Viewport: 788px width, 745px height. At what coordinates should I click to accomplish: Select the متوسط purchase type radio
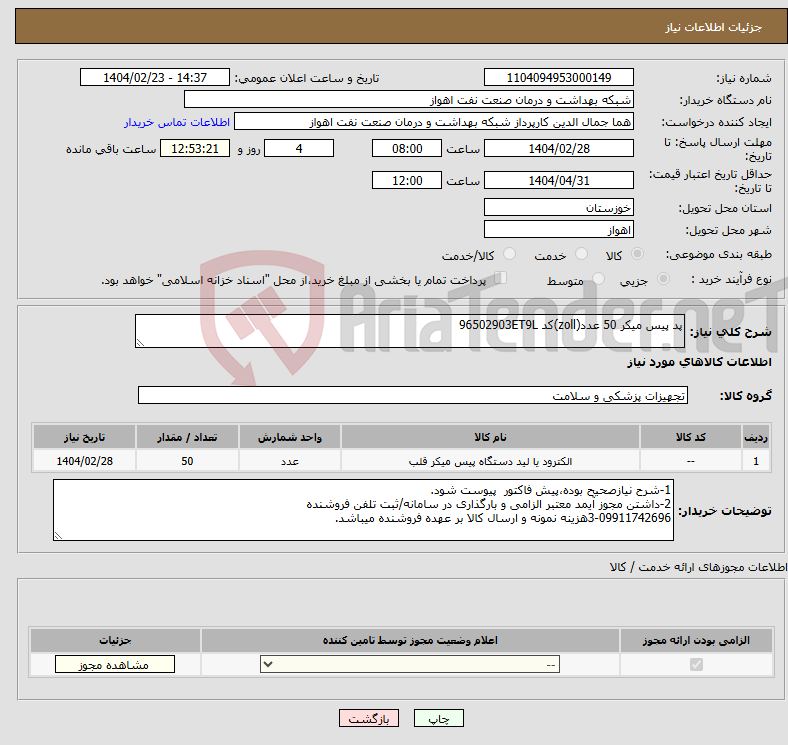pyautogui.click(x=598, y=278)
